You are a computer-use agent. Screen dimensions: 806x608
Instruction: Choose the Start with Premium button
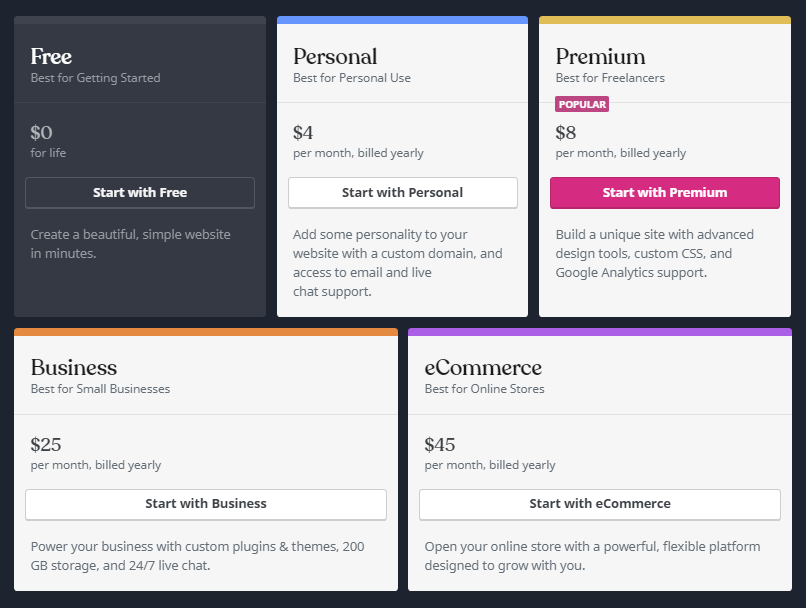click(665, 193)
